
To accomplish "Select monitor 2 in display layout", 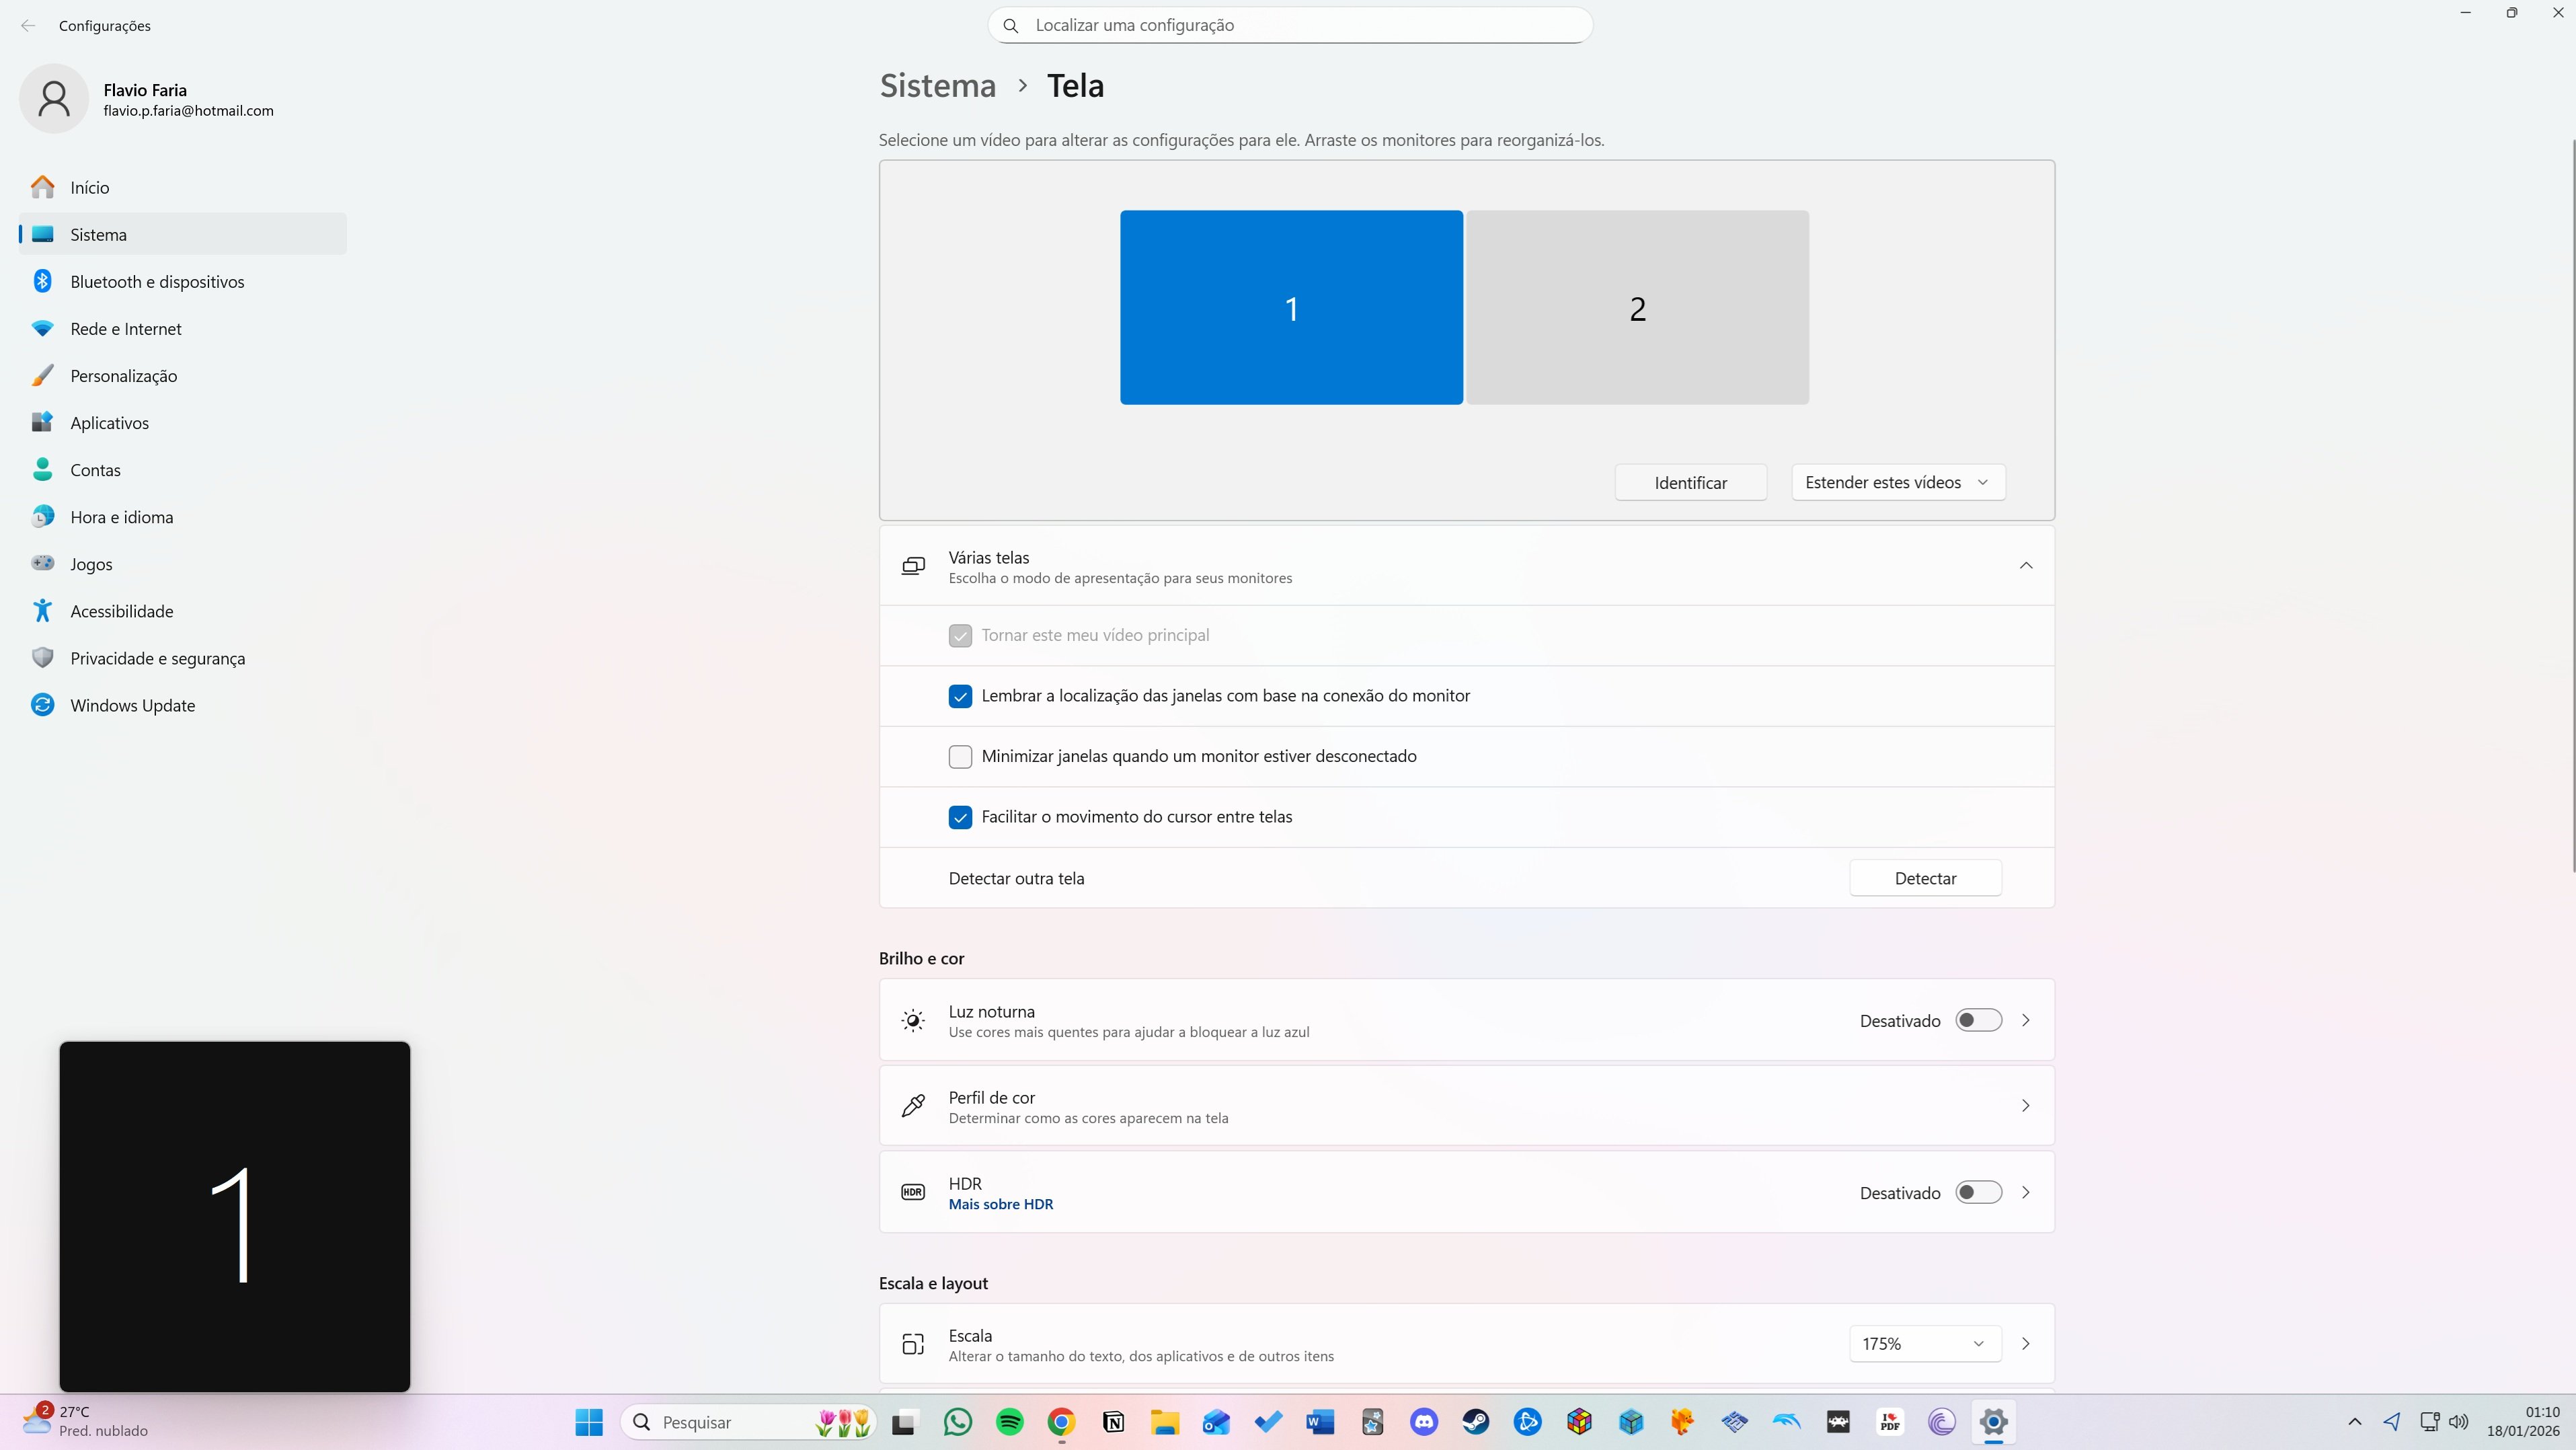I will point(1637,307).
